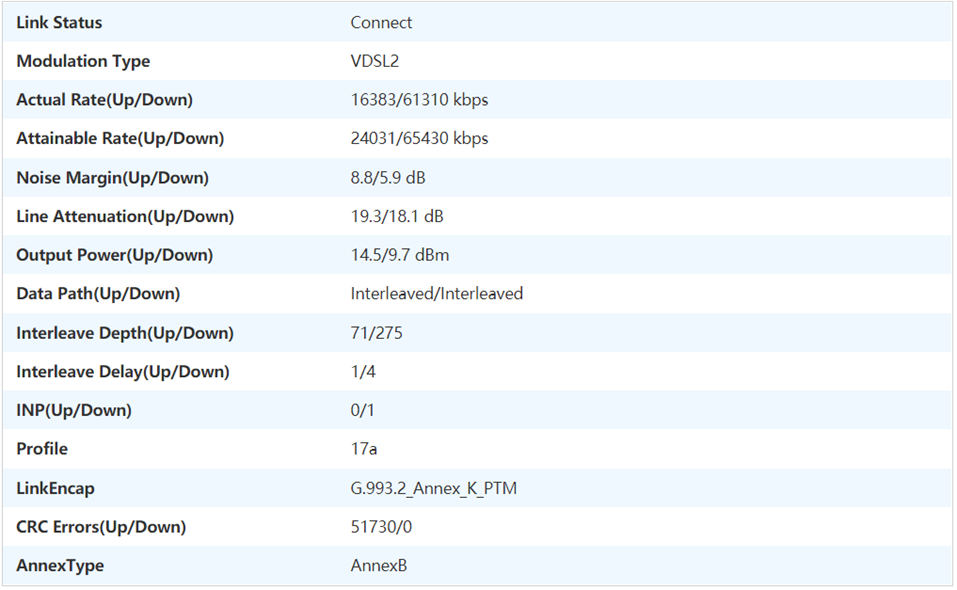Screen dimensions: 957x590
Task: Select the Attainable Rate(Up/Down) label
Action: click(x=120, y=138)
